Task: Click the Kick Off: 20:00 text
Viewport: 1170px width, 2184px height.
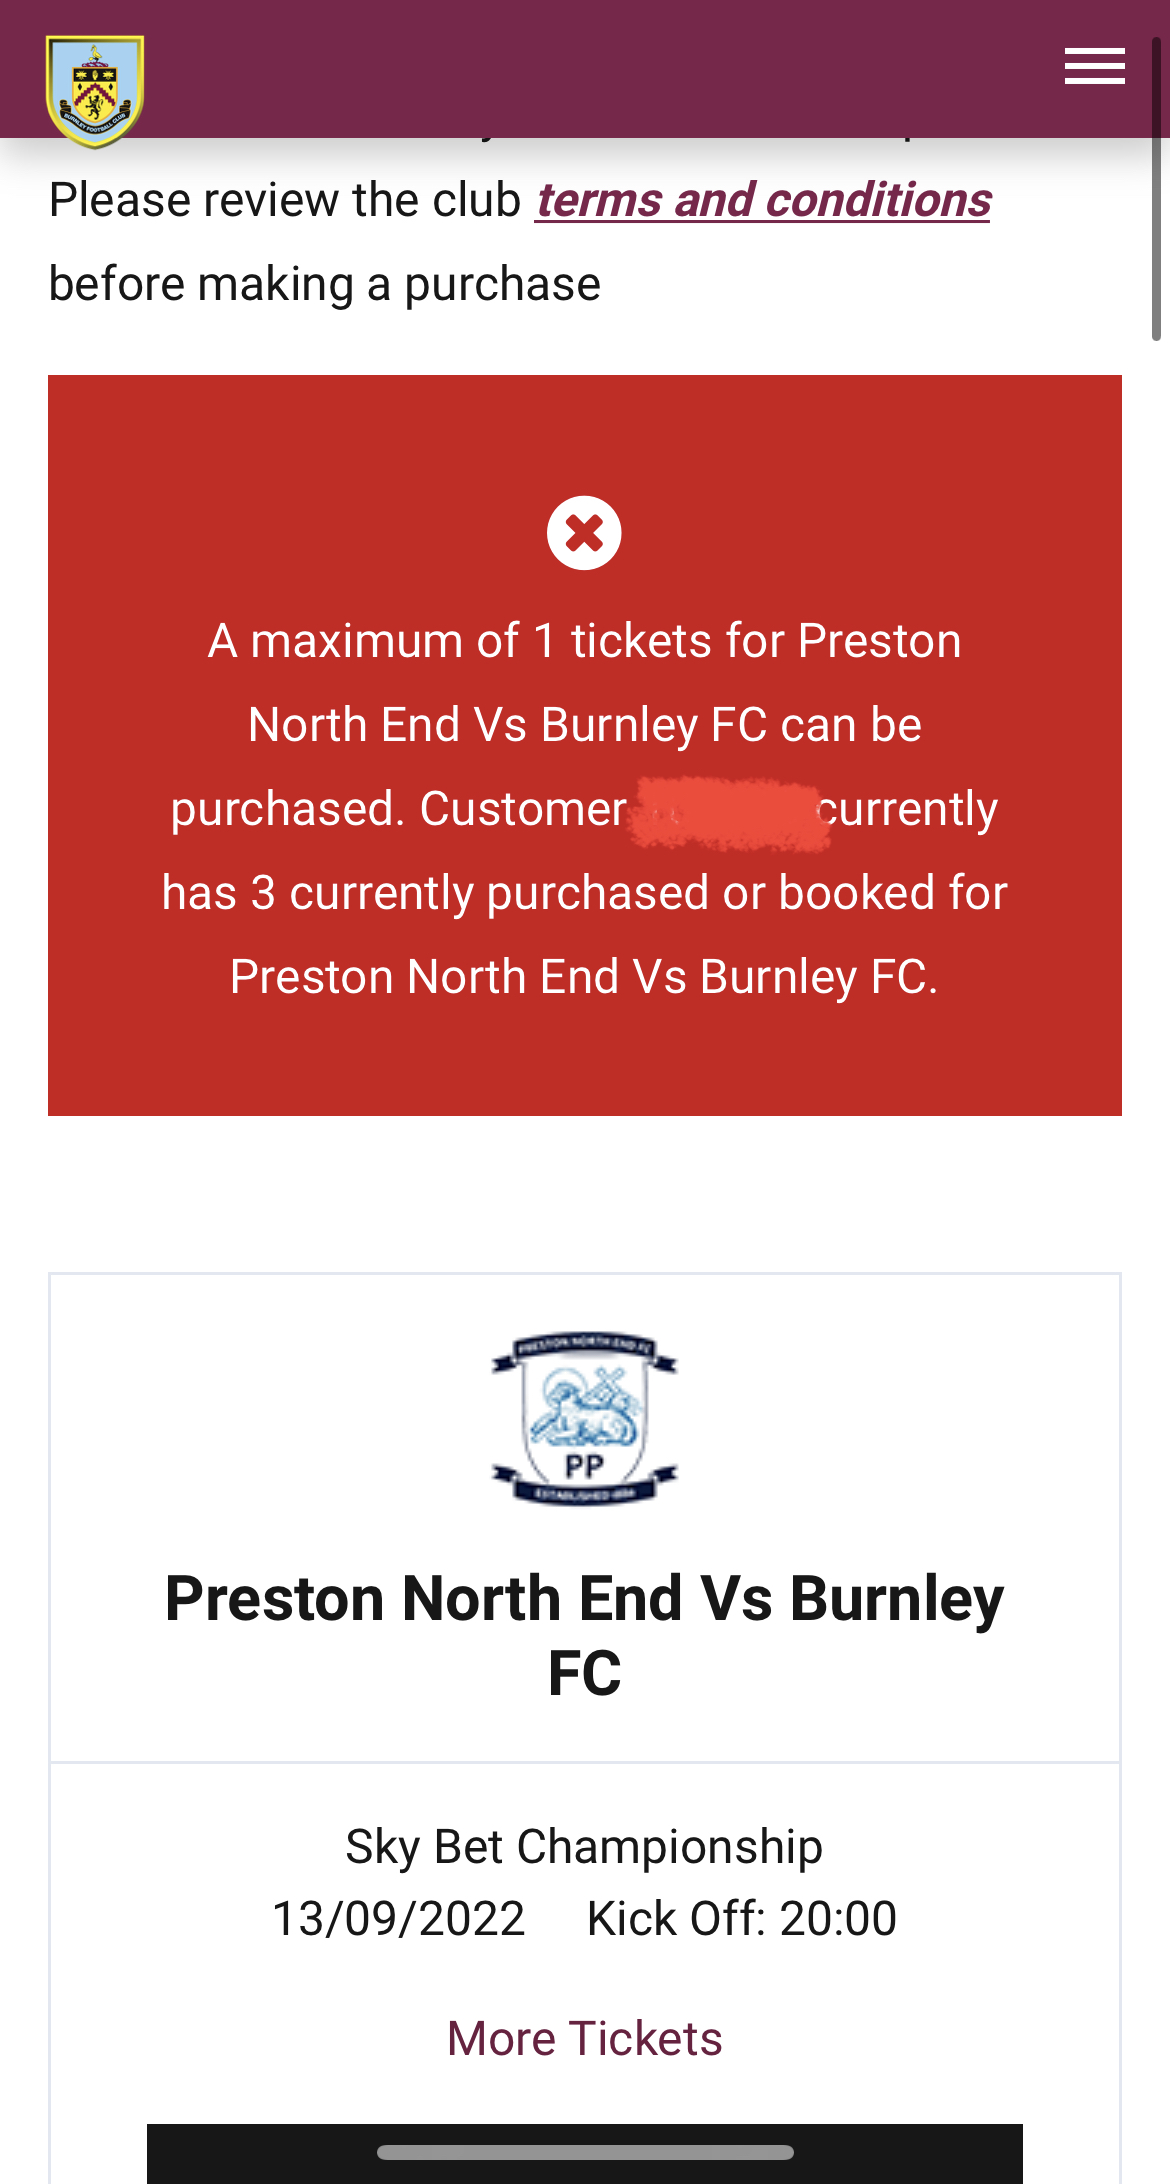Action: tap(741, 1918)
